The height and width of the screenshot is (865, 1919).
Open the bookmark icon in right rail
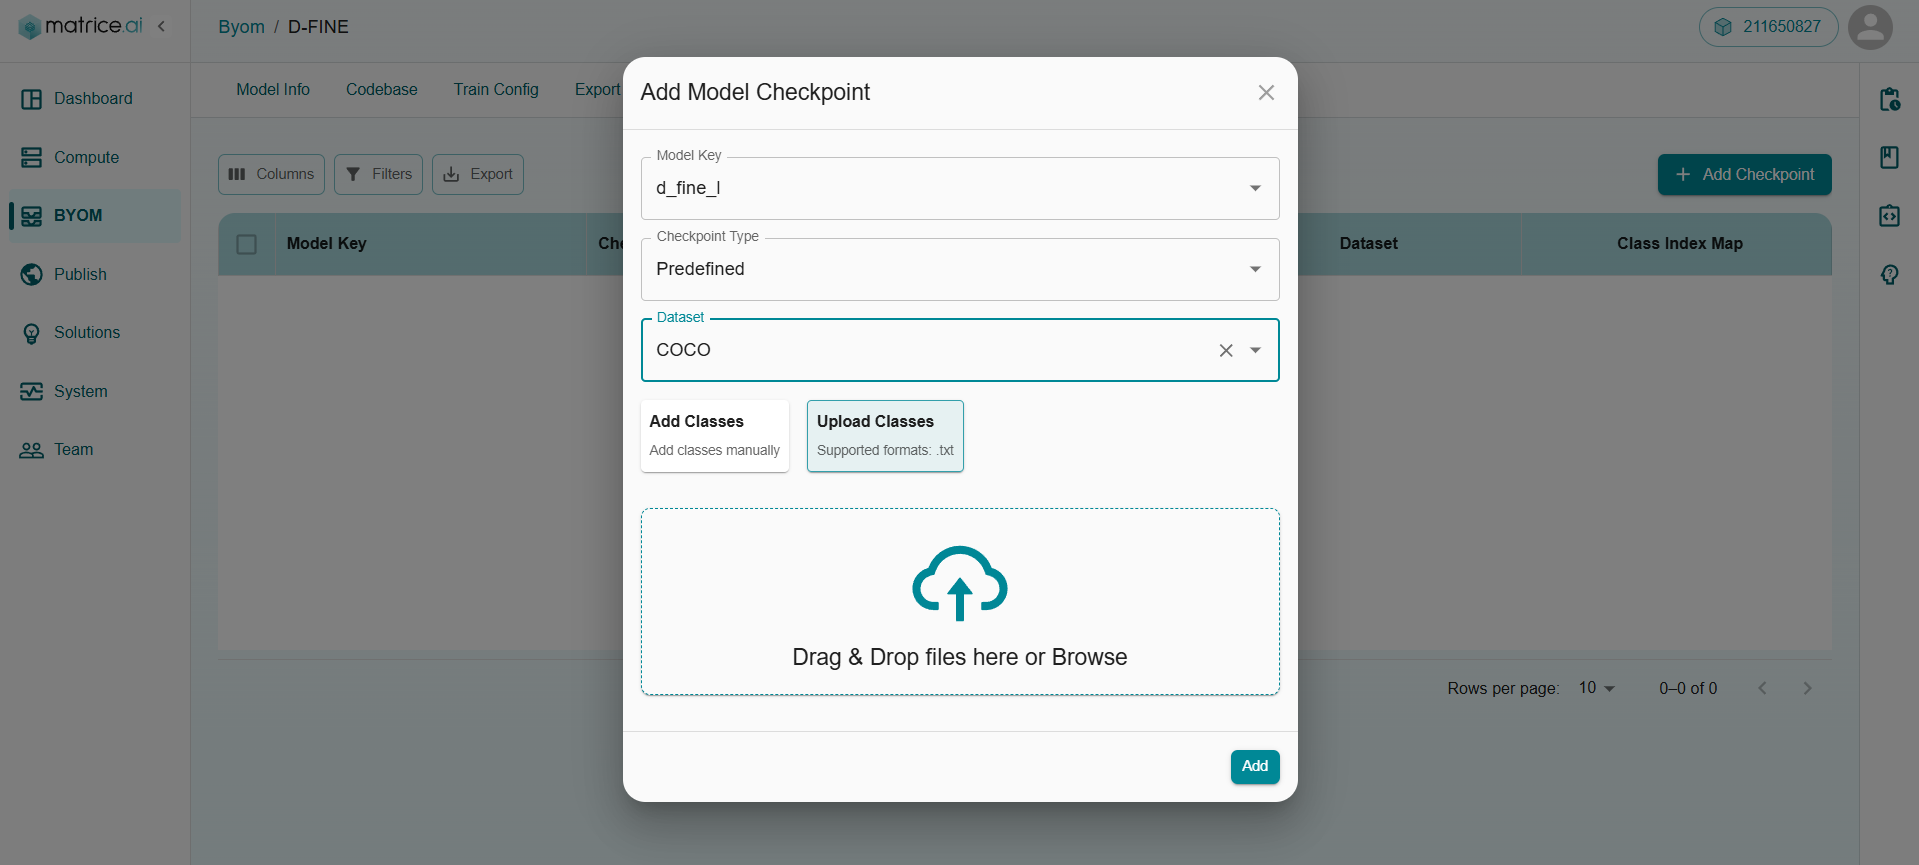click(1890, 157)
